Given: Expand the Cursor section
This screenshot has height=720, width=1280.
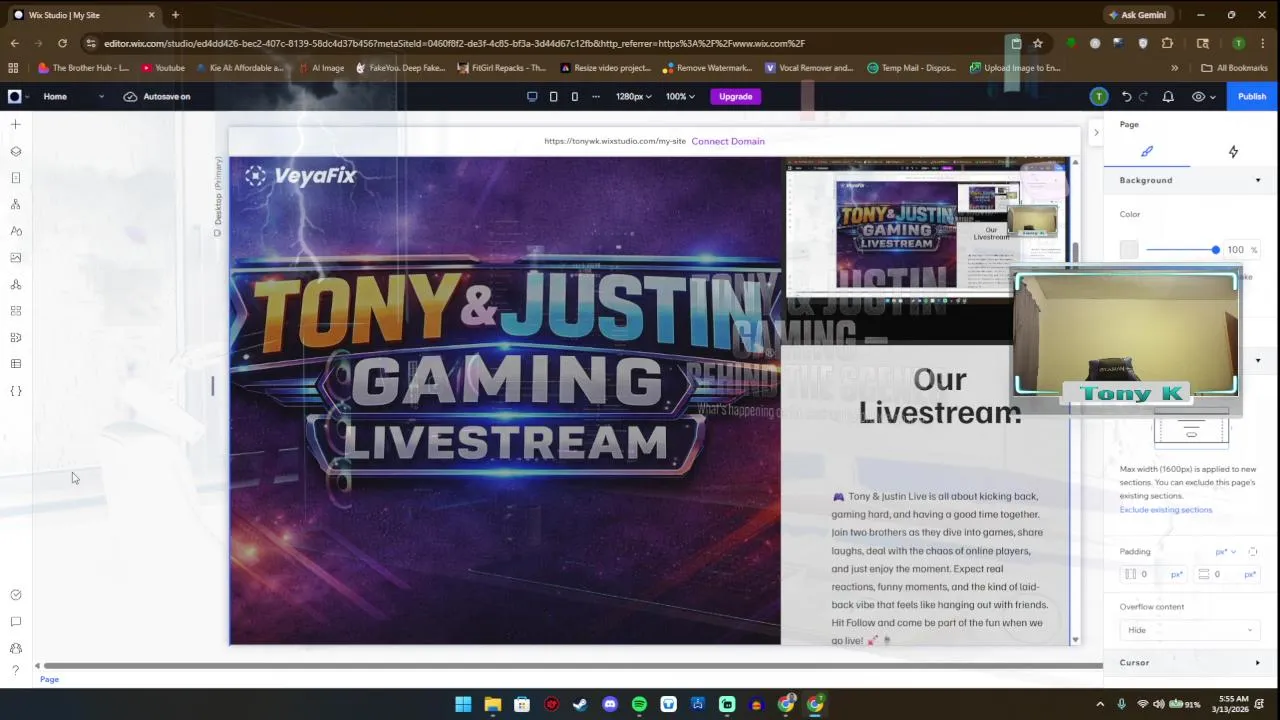Looking at the screenshot, I should (1258, 662).
